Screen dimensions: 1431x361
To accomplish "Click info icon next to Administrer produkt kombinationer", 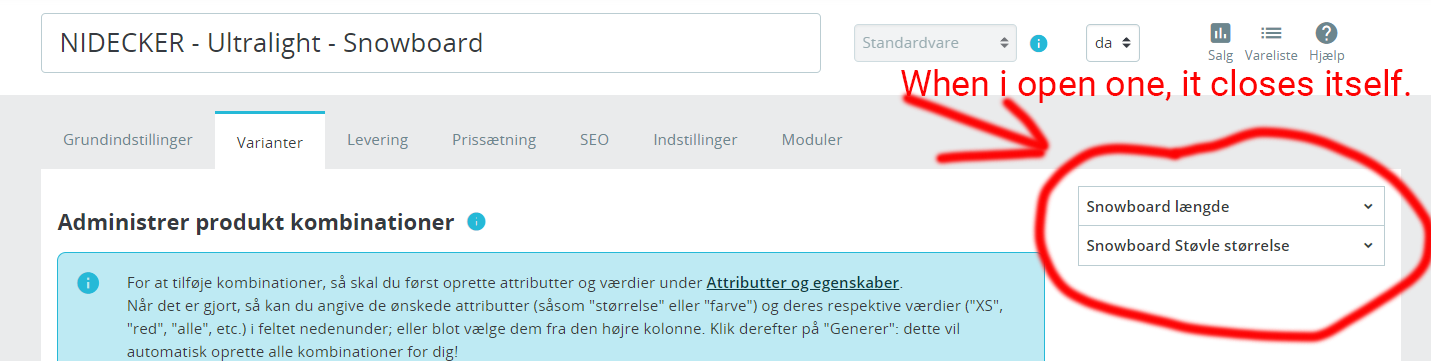I will pos(476,221).
